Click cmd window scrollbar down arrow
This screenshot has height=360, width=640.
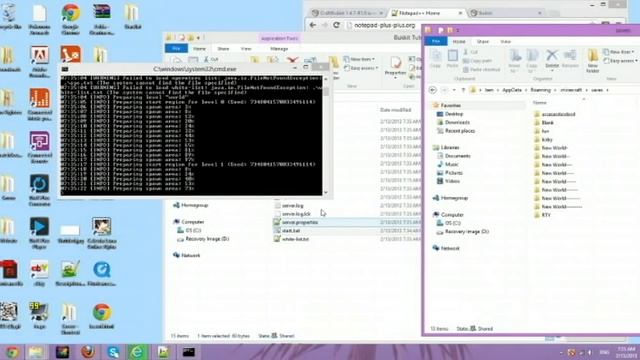(326, 192)
